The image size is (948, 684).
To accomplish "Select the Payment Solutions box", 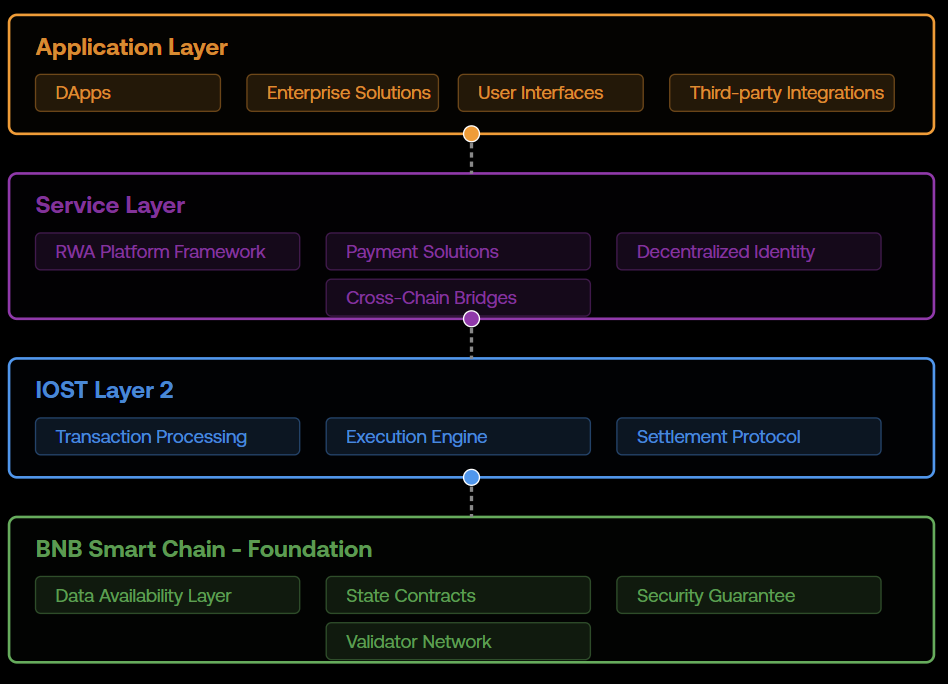I will (458, 251).
